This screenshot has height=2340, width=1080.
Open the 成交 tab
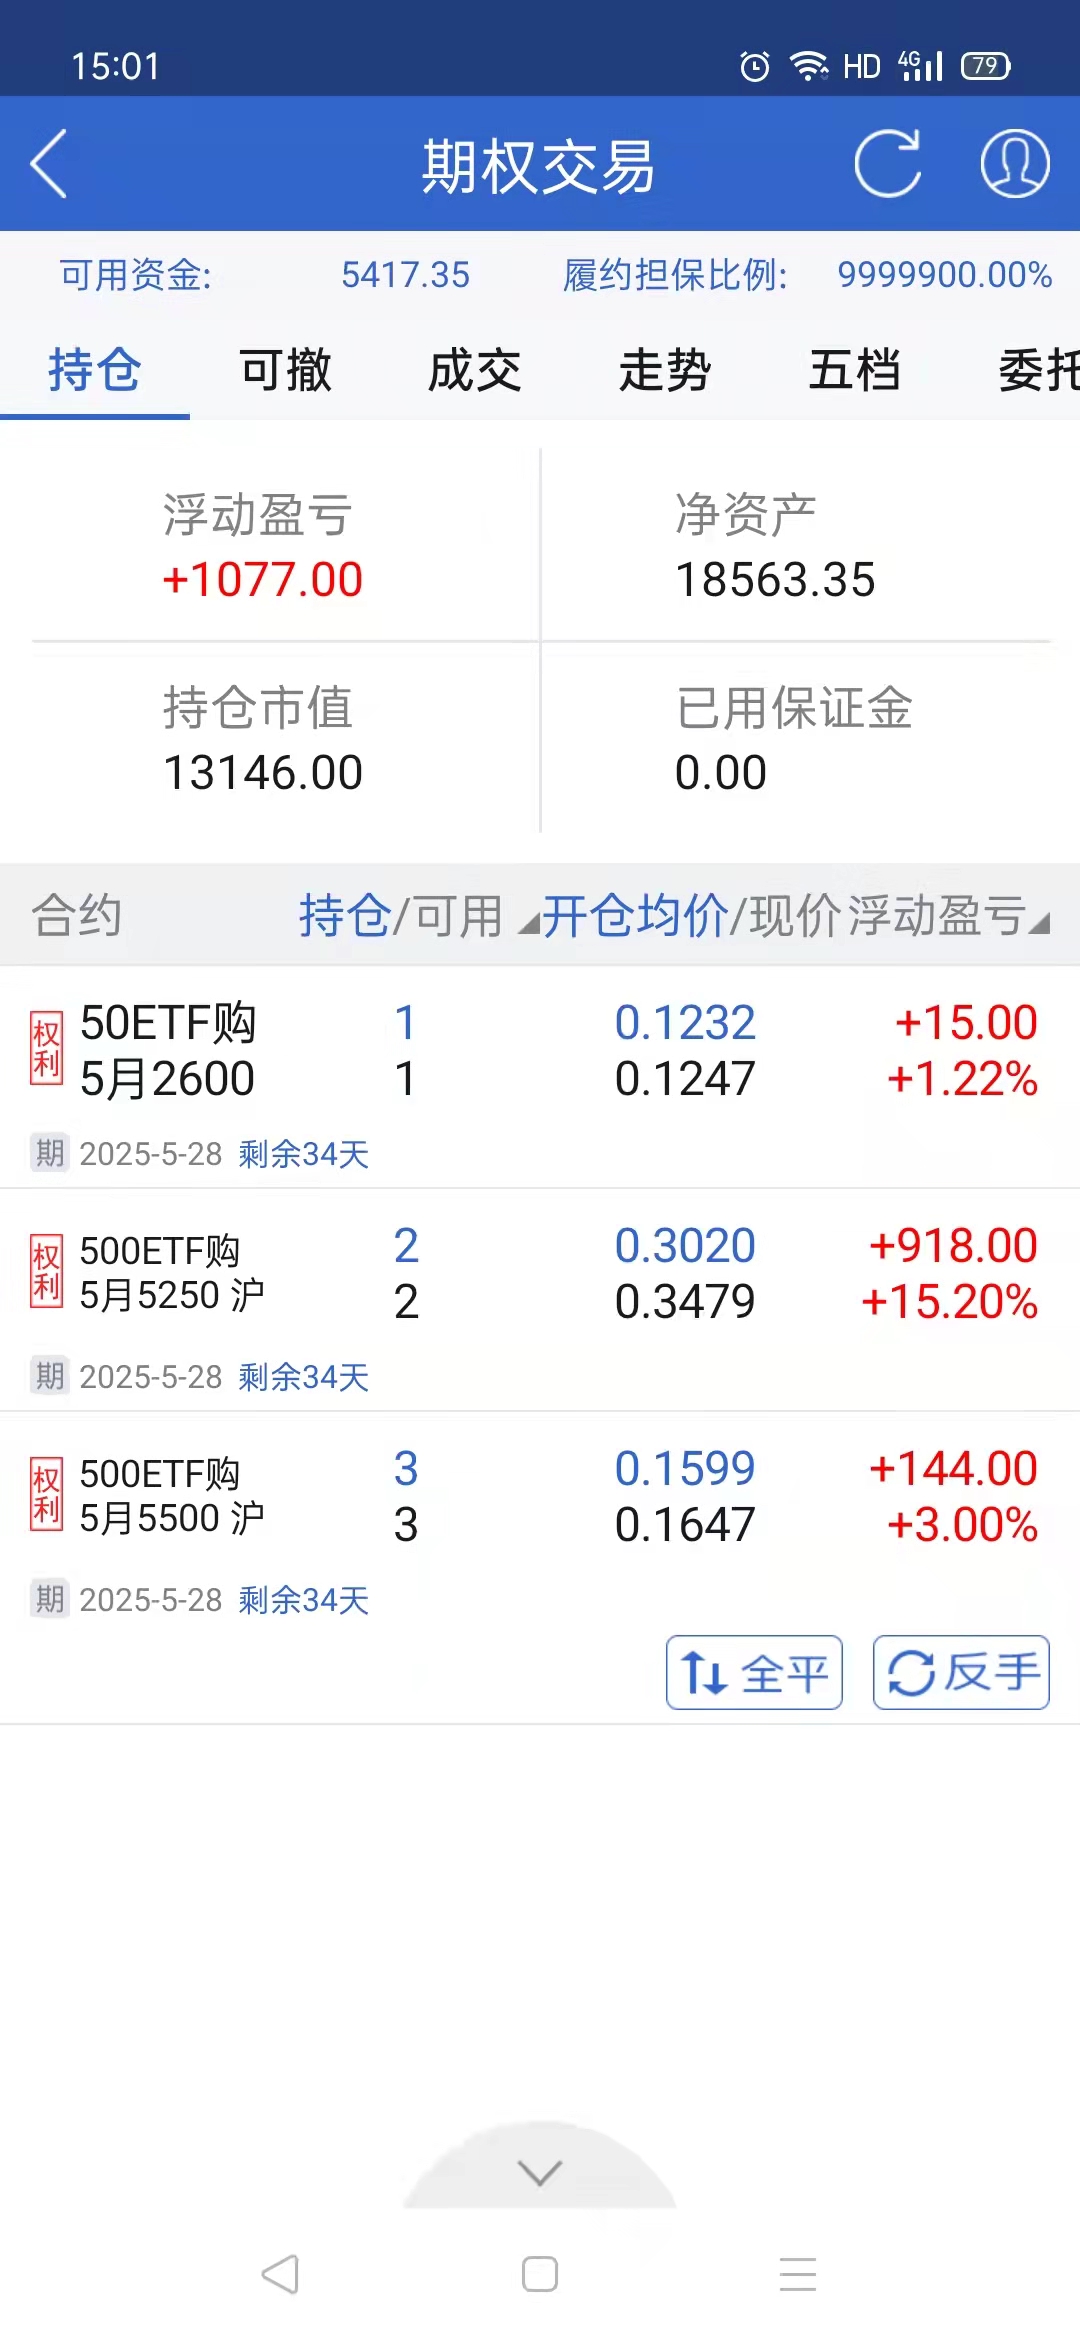[x=475, y=371]
